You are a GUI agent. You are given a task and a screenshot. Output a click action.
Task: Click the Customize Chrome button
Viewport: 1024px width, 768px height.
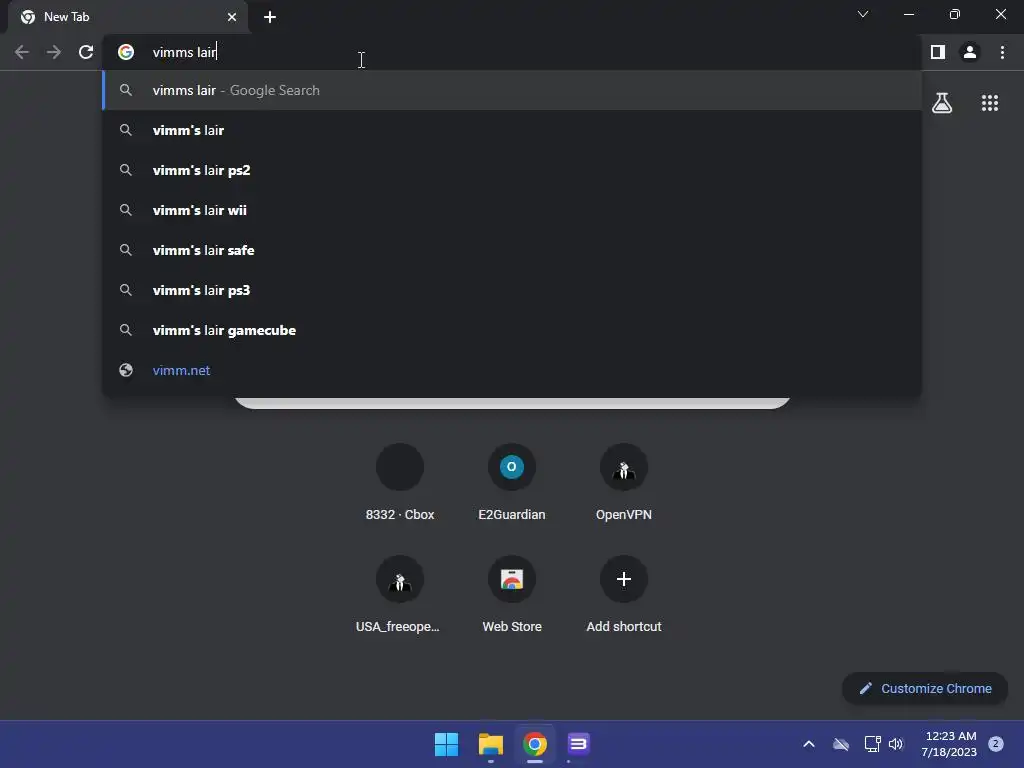click(925, 688)
